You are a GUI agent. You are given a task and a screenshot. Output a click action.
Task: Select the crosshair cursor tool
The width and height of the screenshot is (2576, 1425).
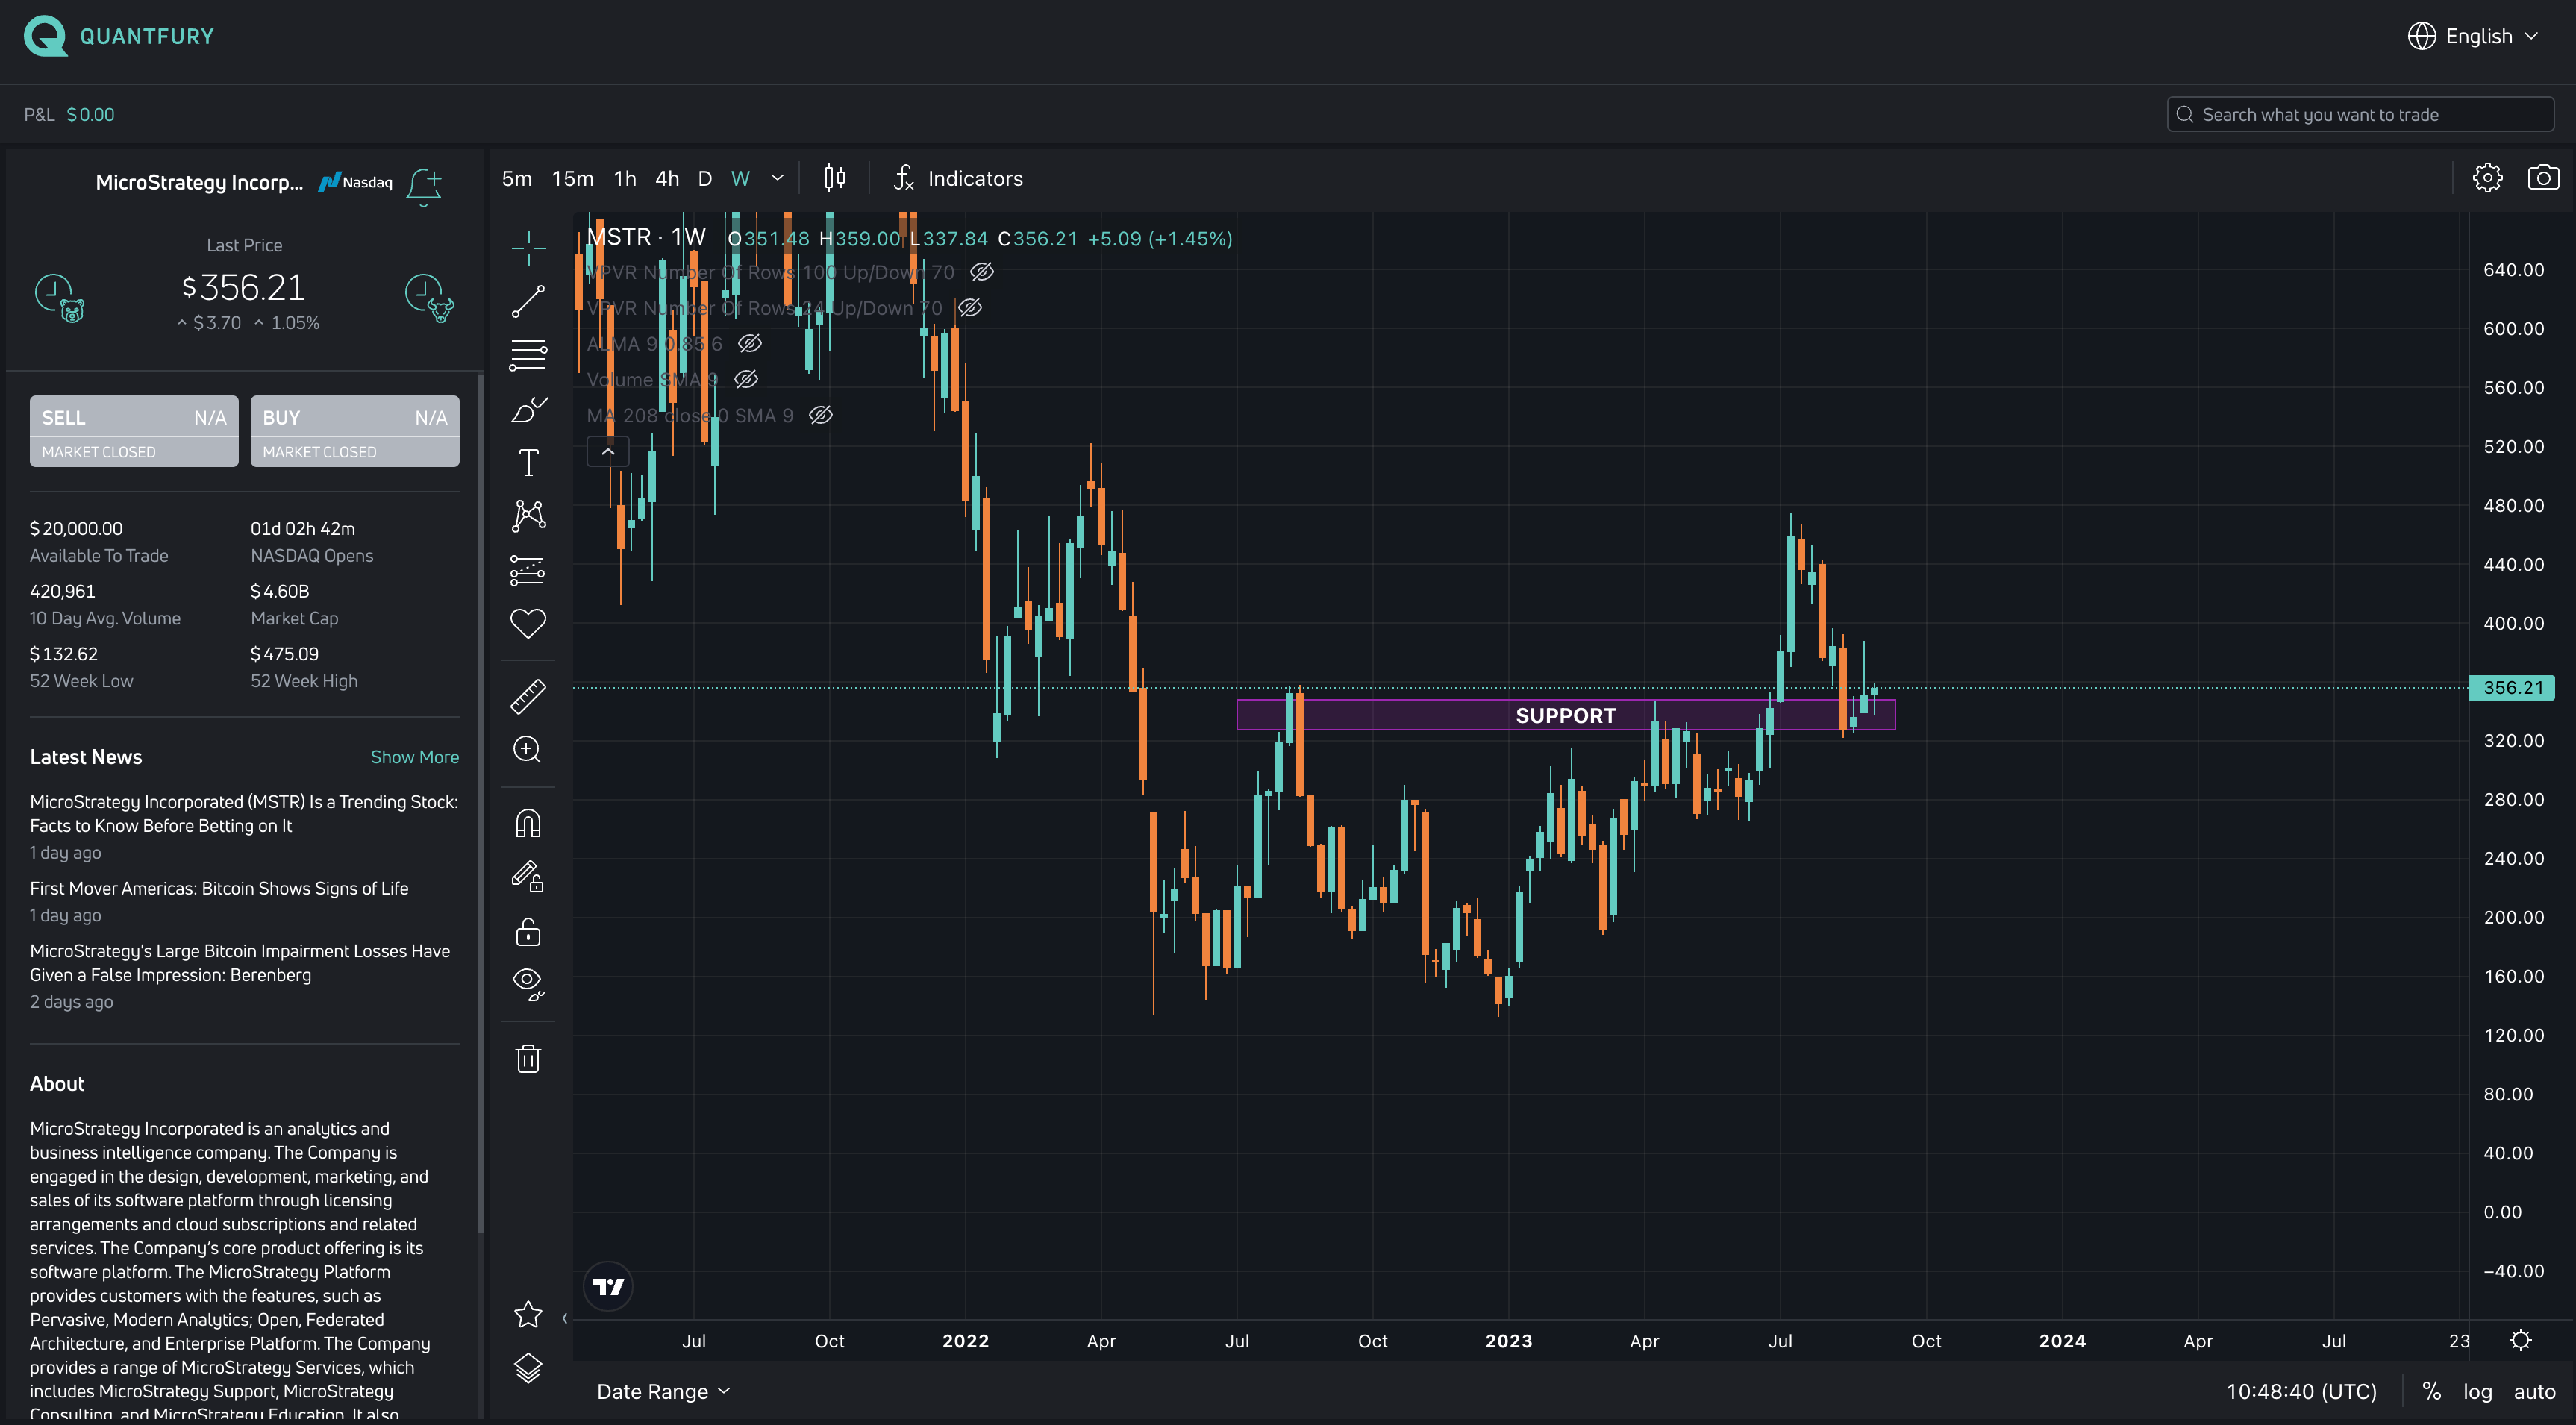click(528, 246)
